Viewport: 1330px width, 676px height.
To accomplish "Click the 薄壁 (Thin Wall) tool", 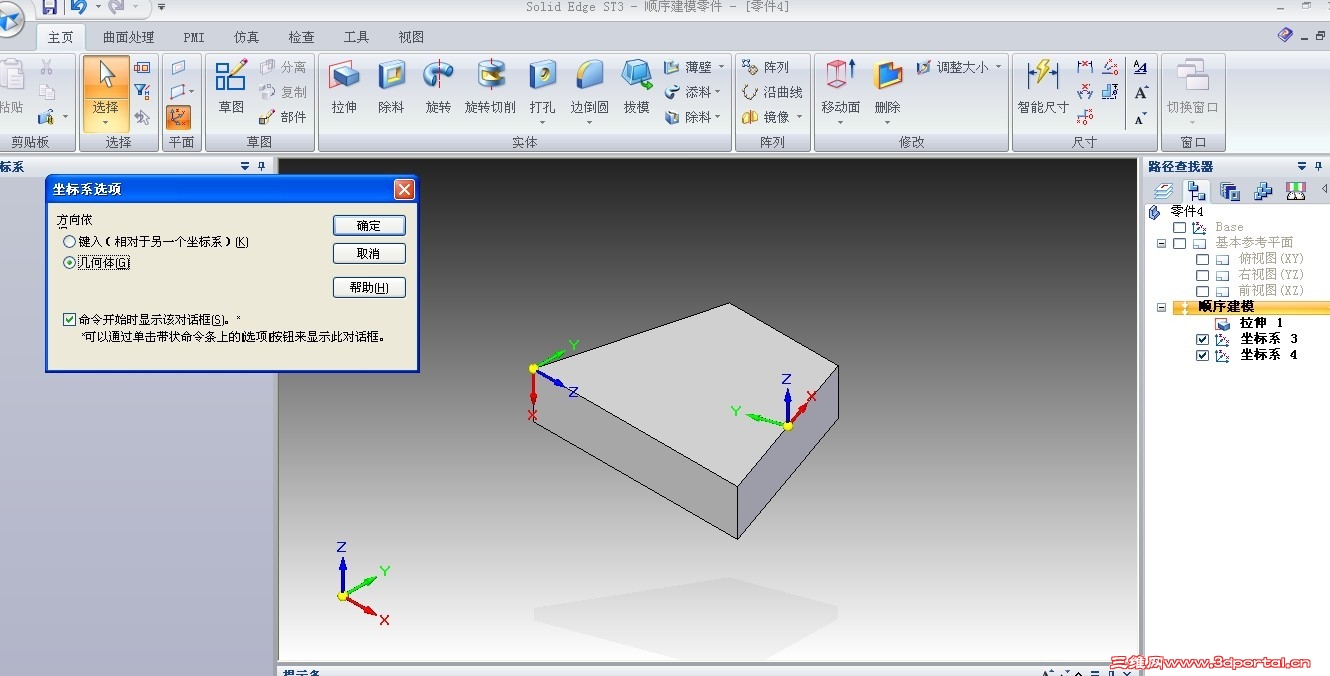I will (689, 67).
